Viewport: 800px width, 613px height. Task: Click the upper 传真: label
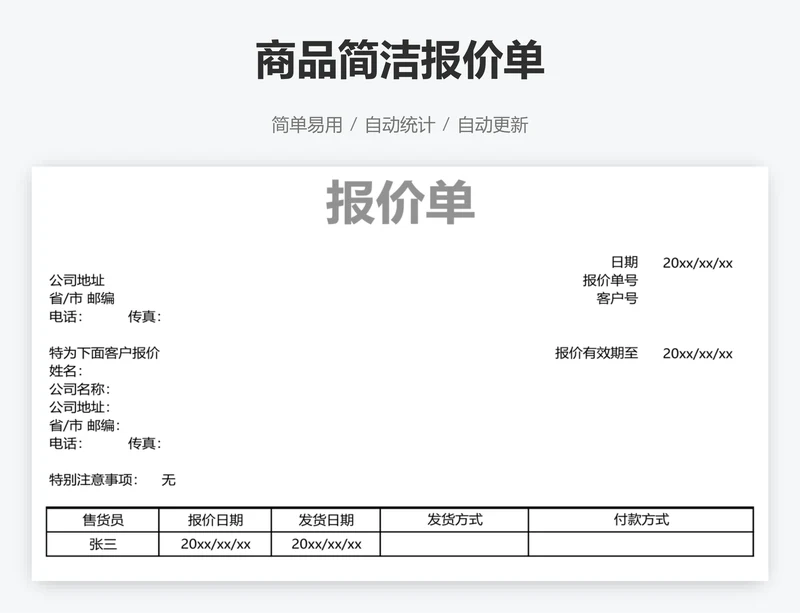(x=144, y=316)
